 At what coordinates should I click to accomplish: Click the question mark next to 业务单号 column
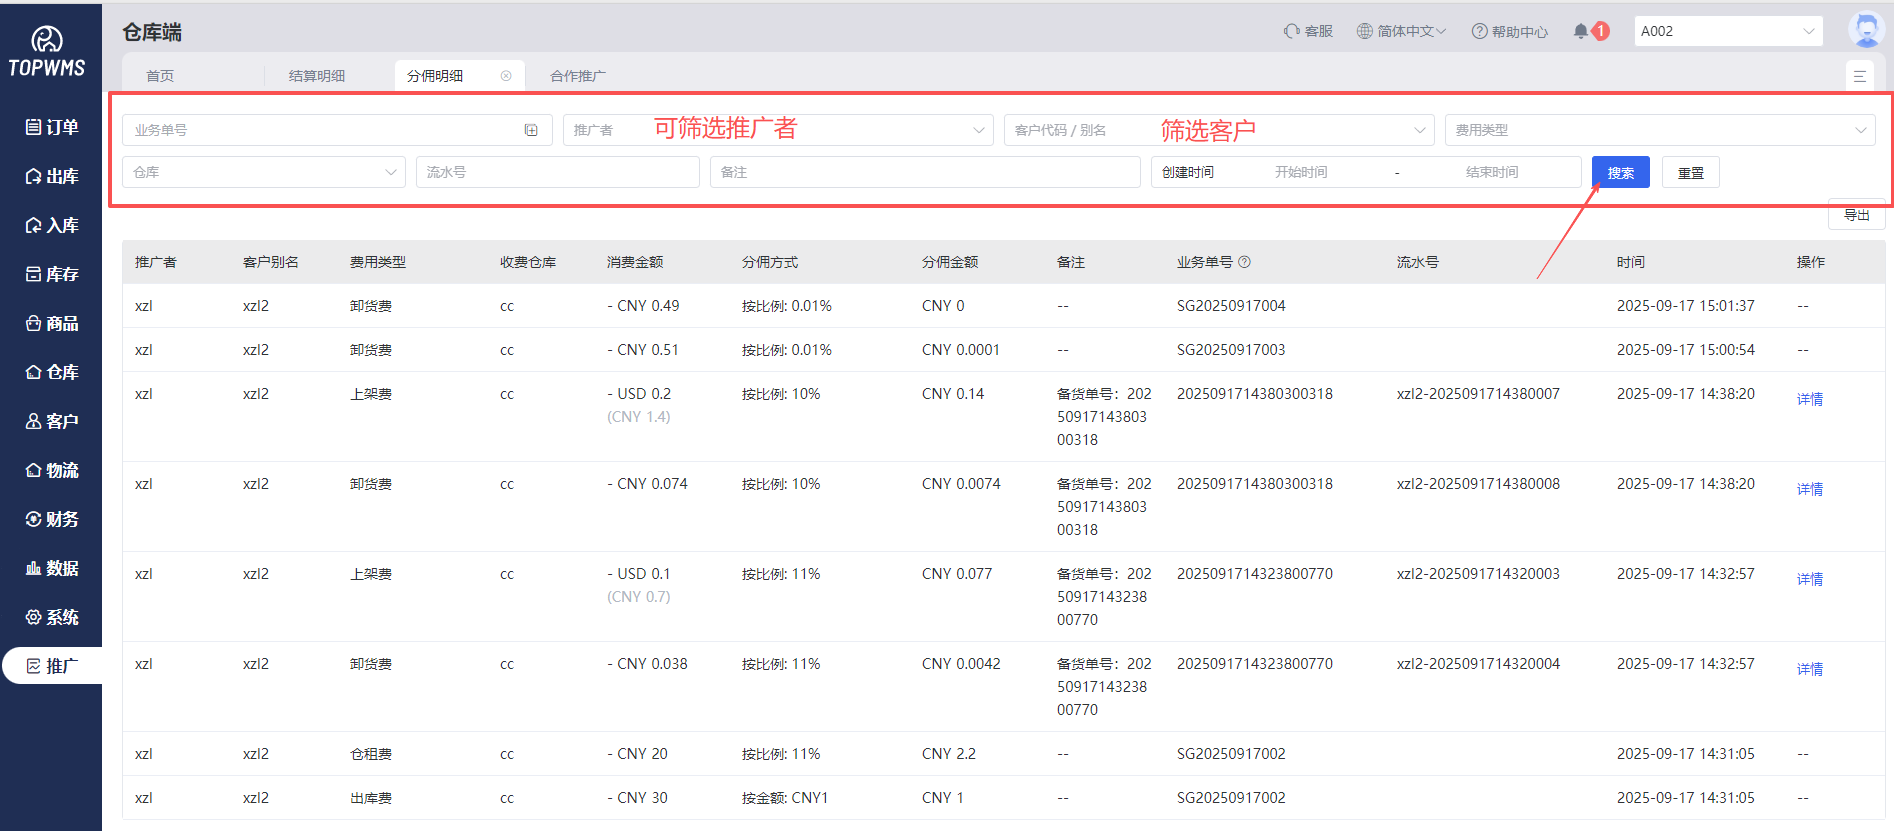(x=1244, y=262)
